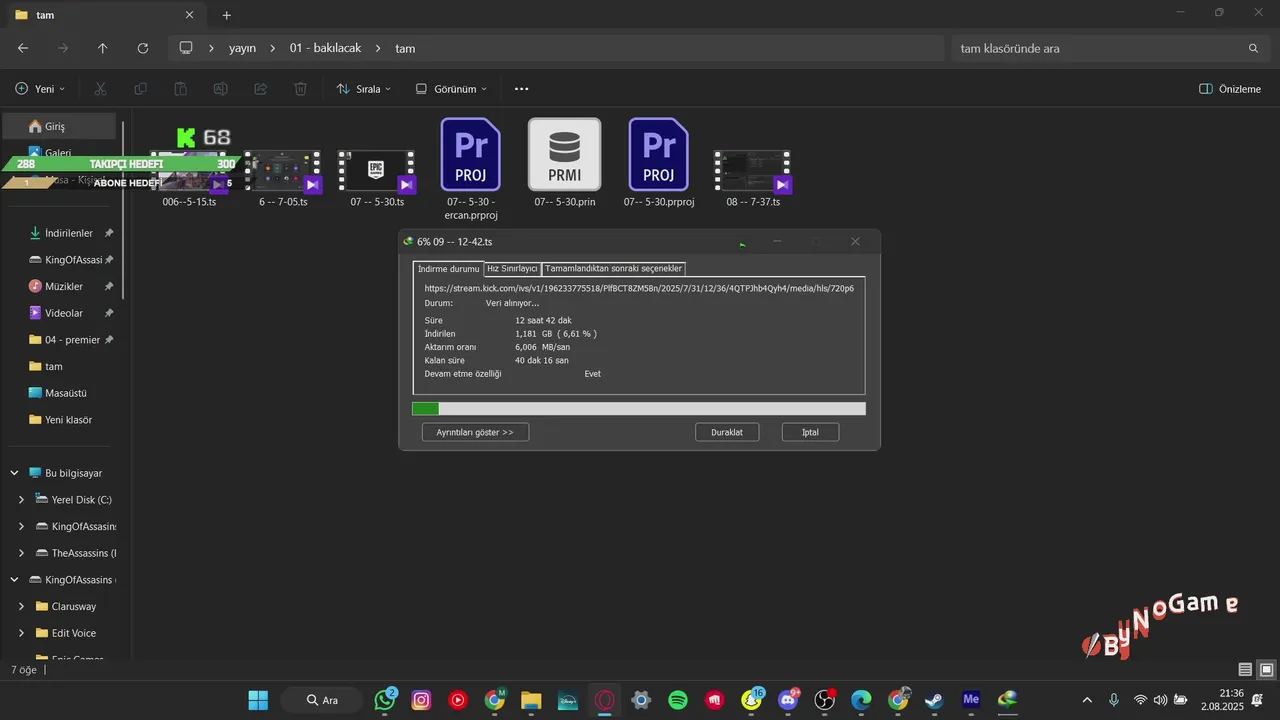Click the magnifier icon in search box
The height and width of the screenshot is (720, 1280).
(1253, 48)
